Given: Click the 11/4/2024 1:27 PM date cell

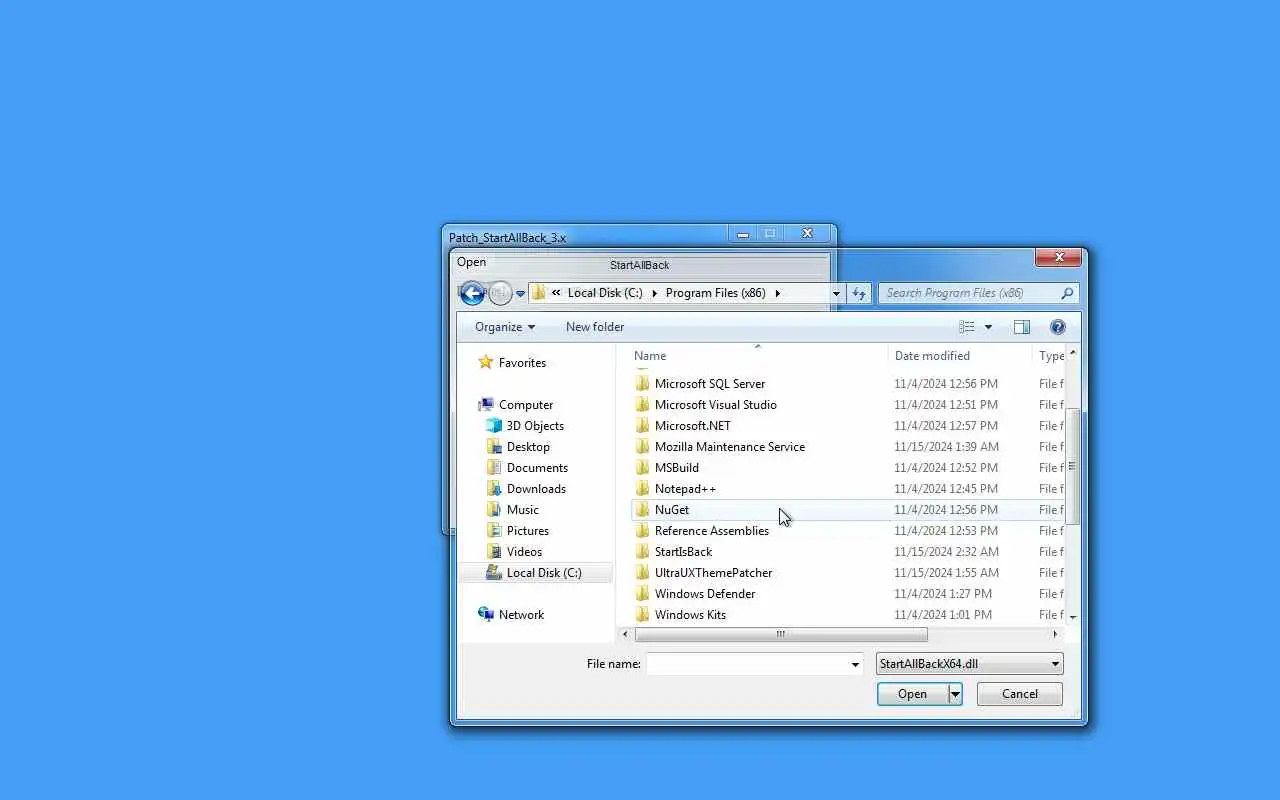Looking at the screenshot, I should (943, 594).
